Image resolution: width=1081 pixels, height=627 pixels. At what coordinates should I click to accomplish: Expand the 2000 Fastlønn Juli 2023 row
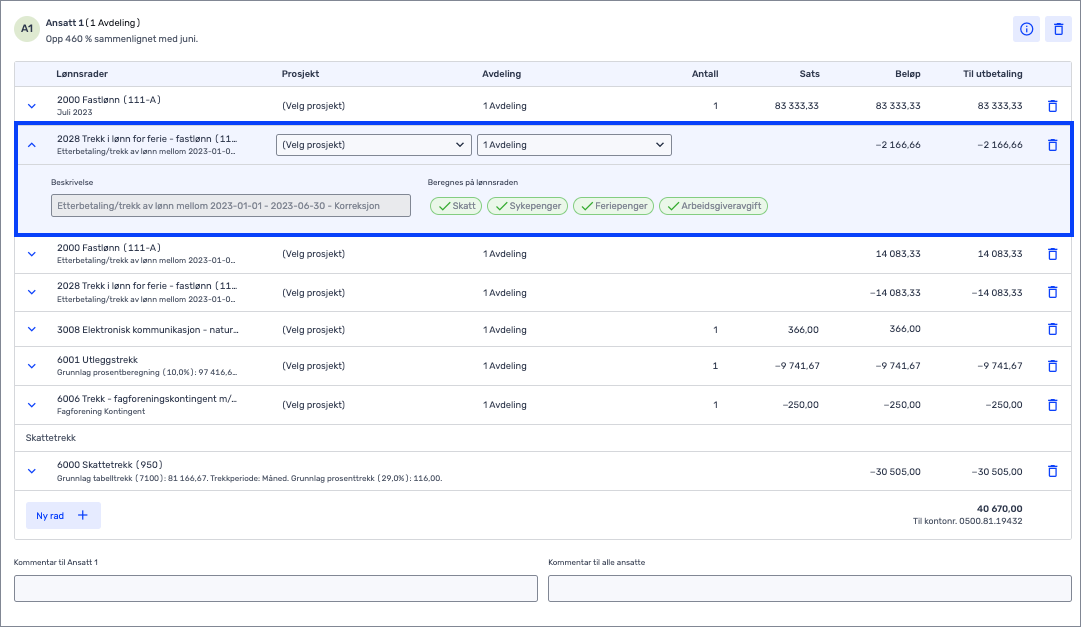click(32, 106)
